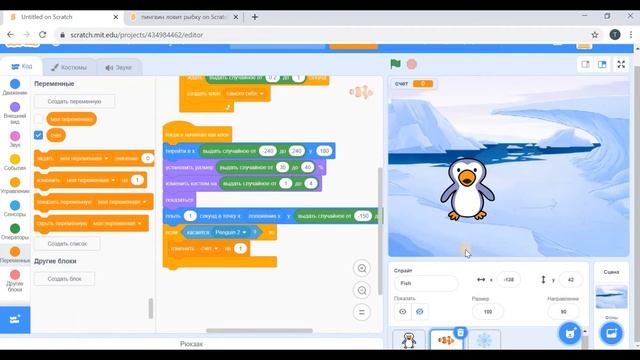Zoom out of the code workspace
The image size is (640, 360).
click(362, 291)
